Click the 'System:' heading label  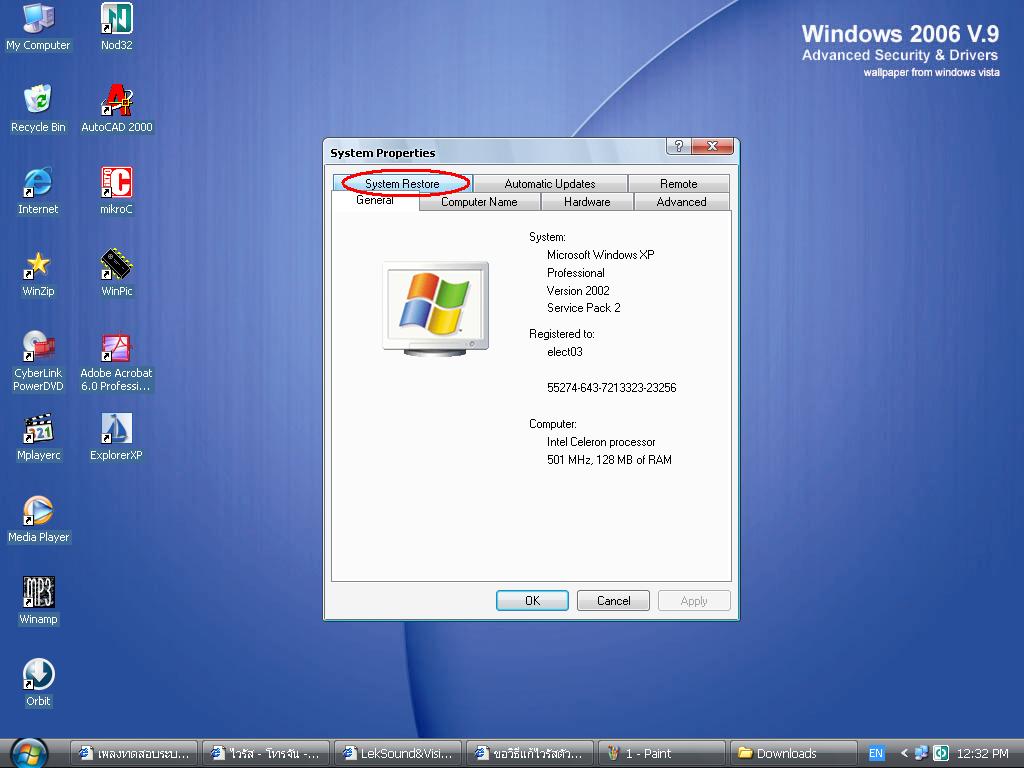pos(547,237)
